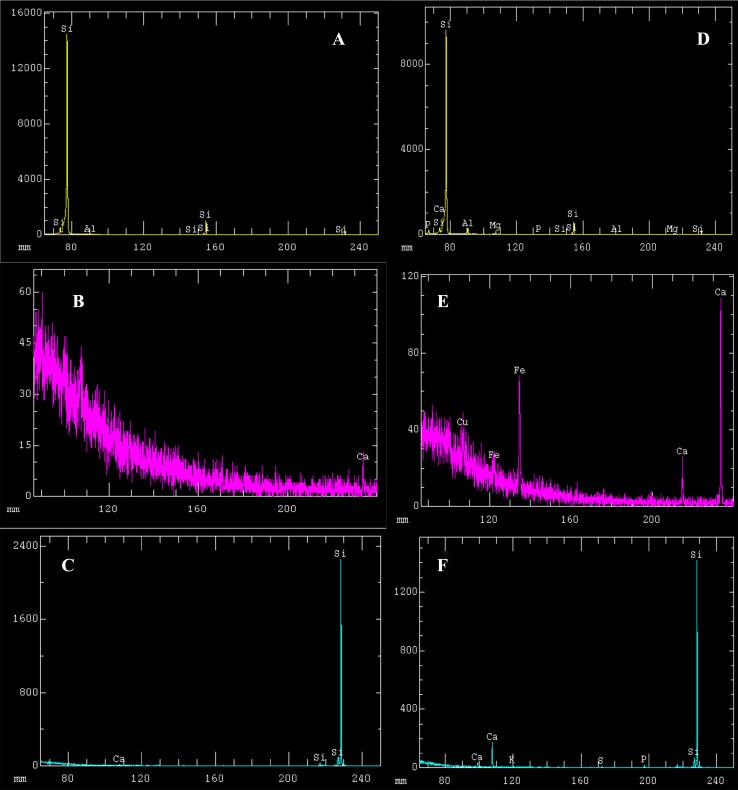Click the Si label atop panel F's tall peak
Screen dimensions: 738x790
(696, 554)
